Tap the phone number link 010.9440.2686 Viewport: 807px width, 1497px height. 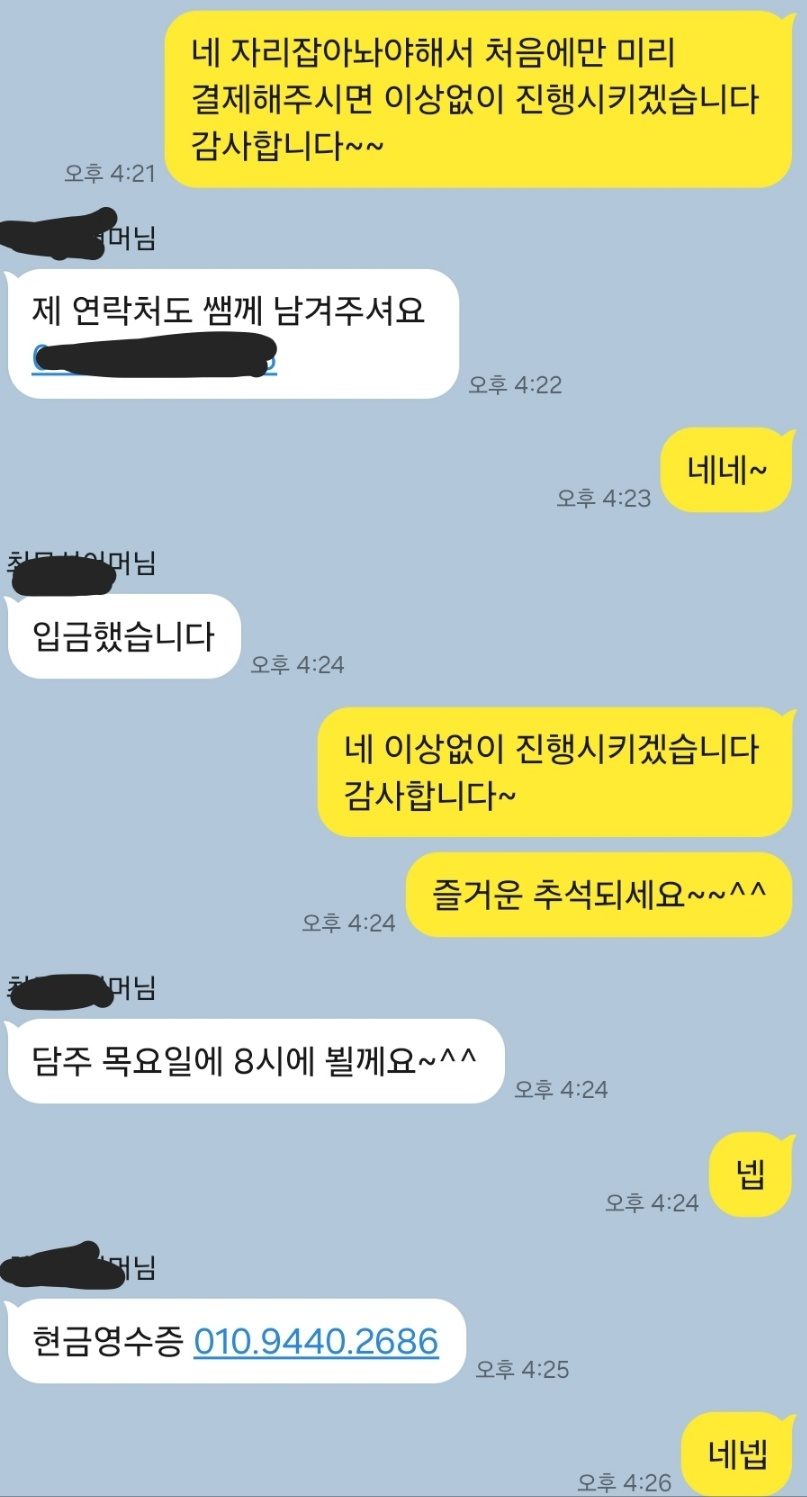coord(316,1340)
